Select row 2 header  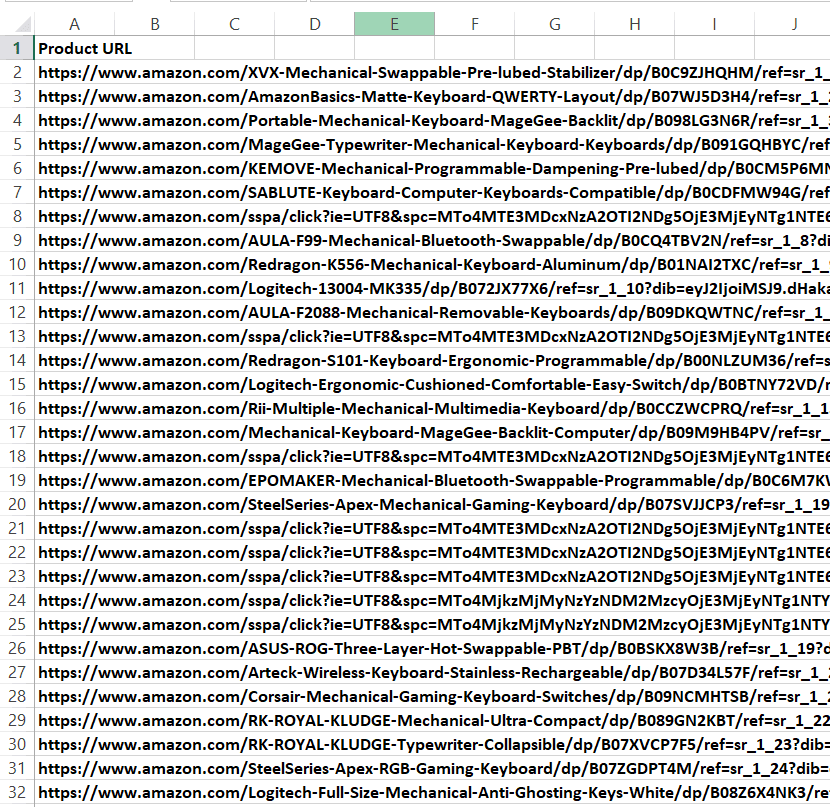(x=17, y=72)
